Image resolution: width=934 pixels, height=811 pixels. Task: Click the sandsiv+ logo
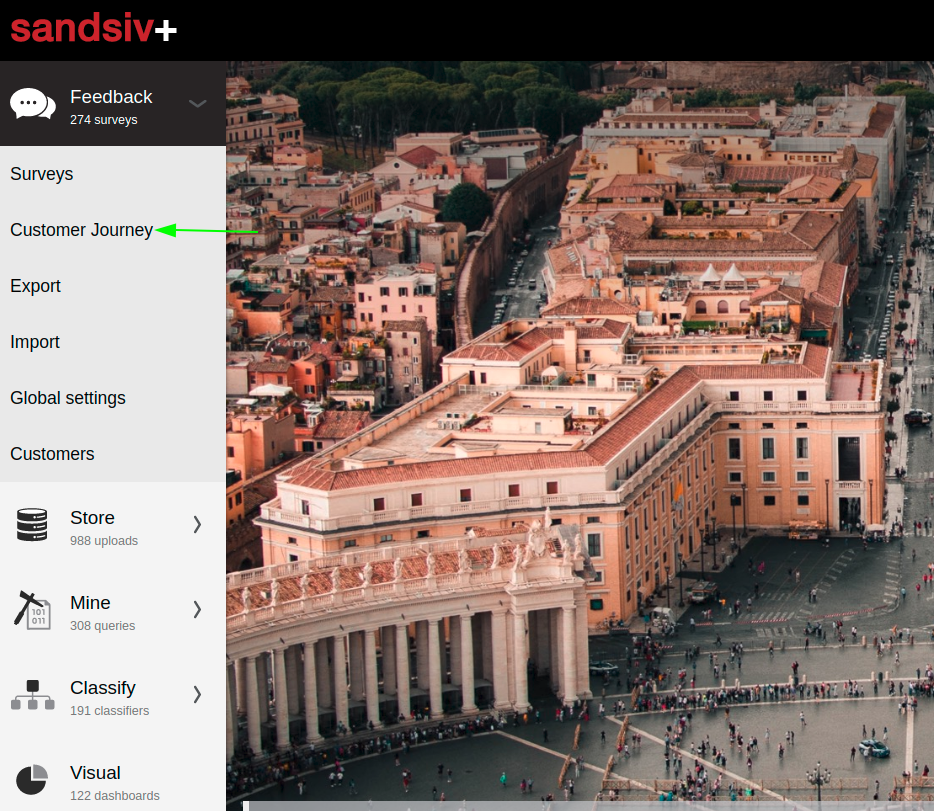(94, 28)
